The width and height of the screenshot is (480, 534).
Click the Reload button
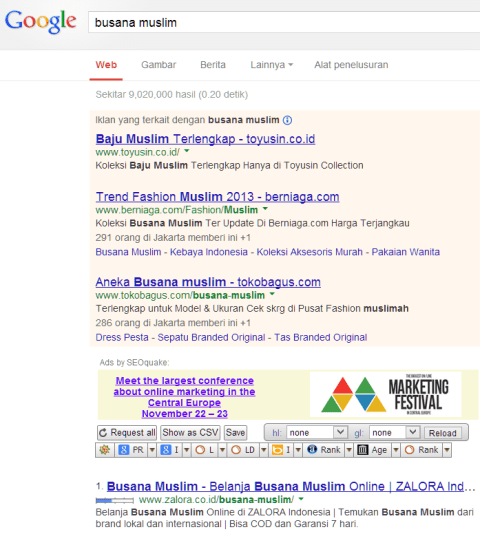click(443, 433)
